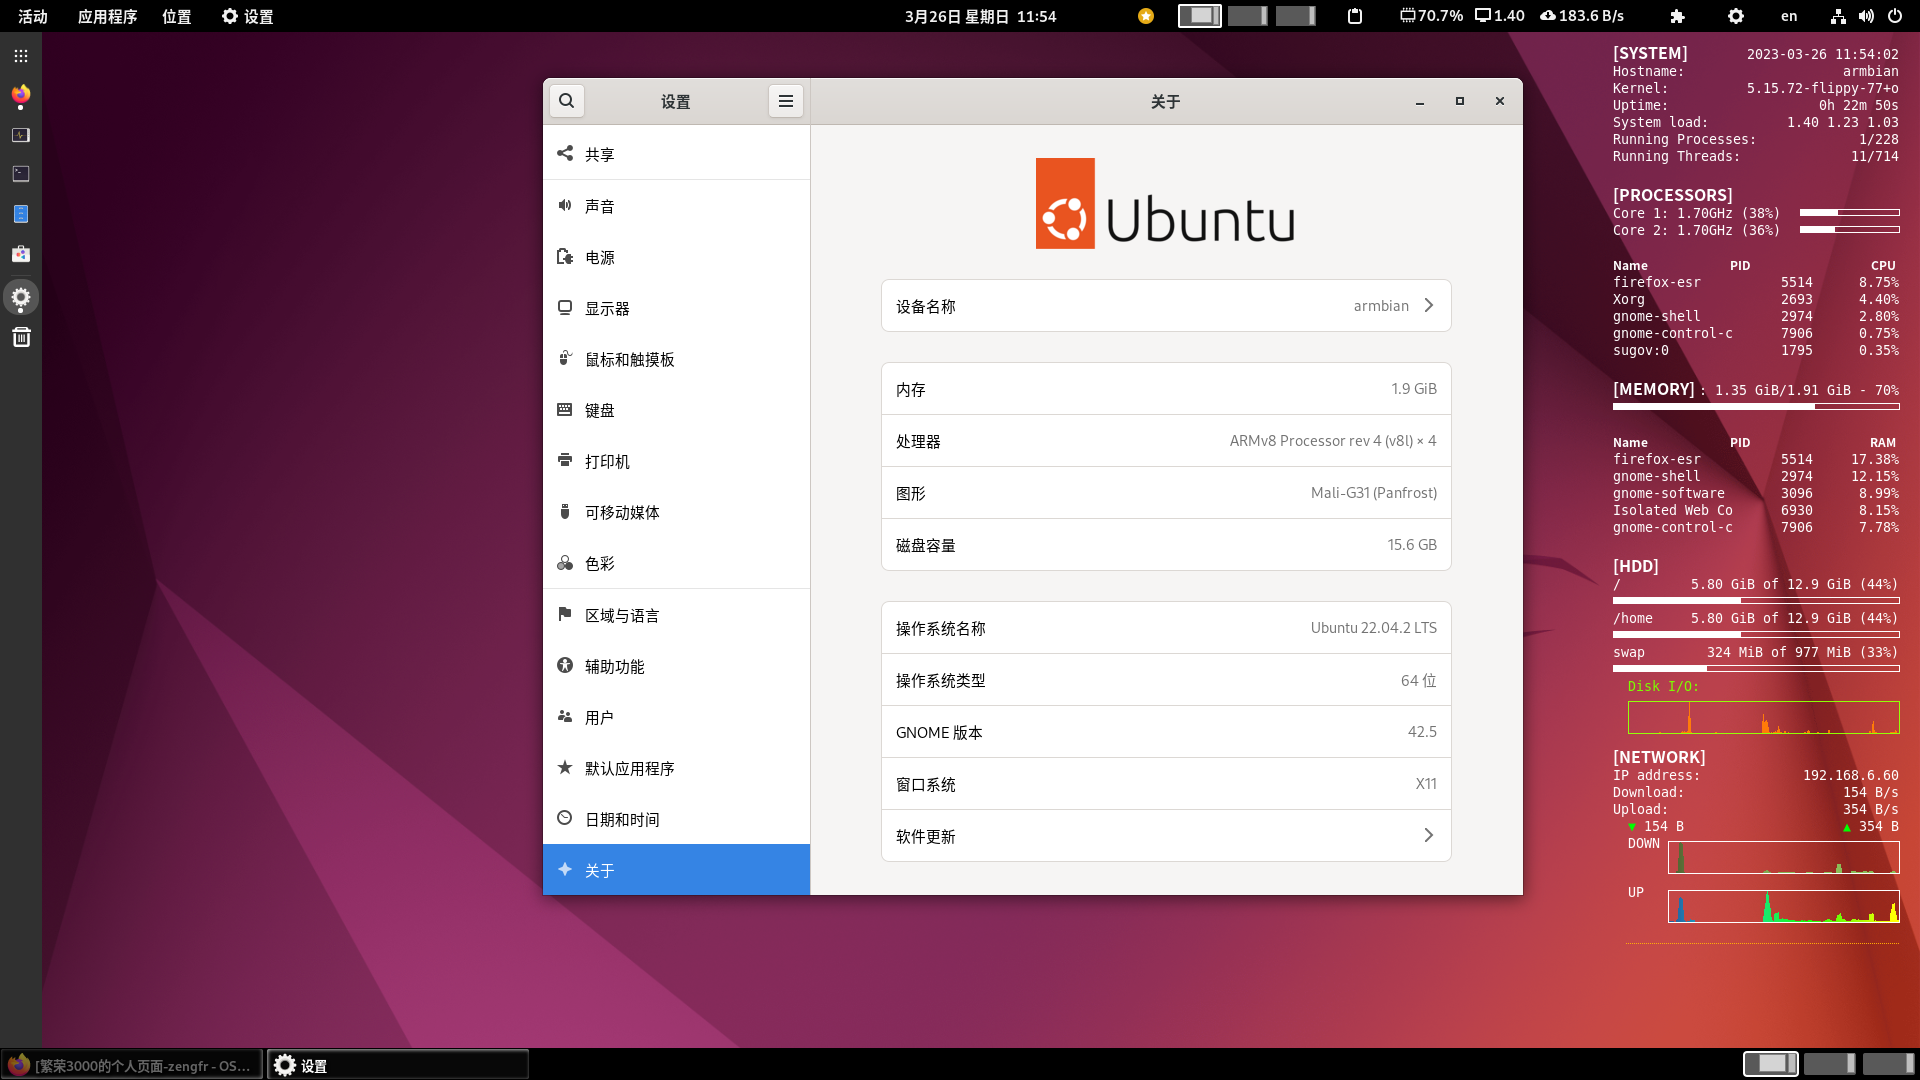Open power menu in top bar

1895,16
